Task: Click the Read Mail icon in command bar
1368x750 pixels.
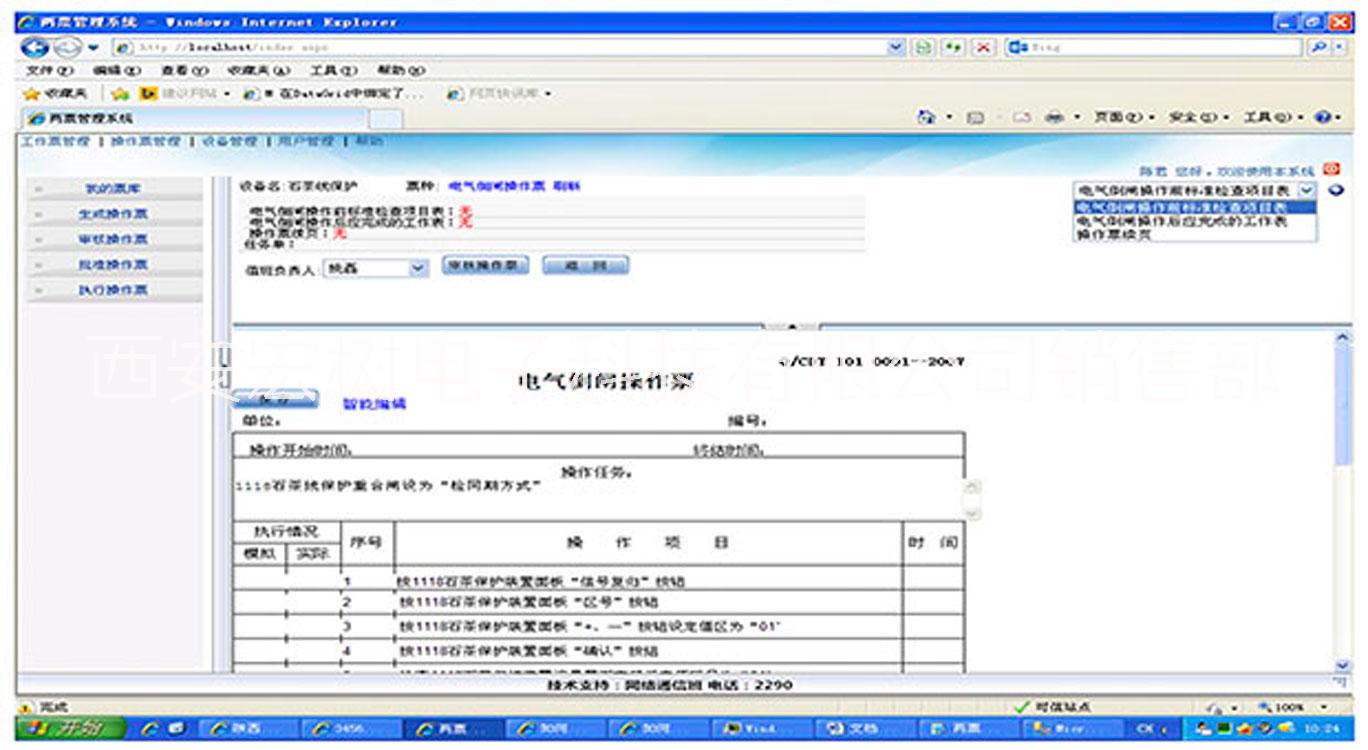Action: [x=1021, y=118]
